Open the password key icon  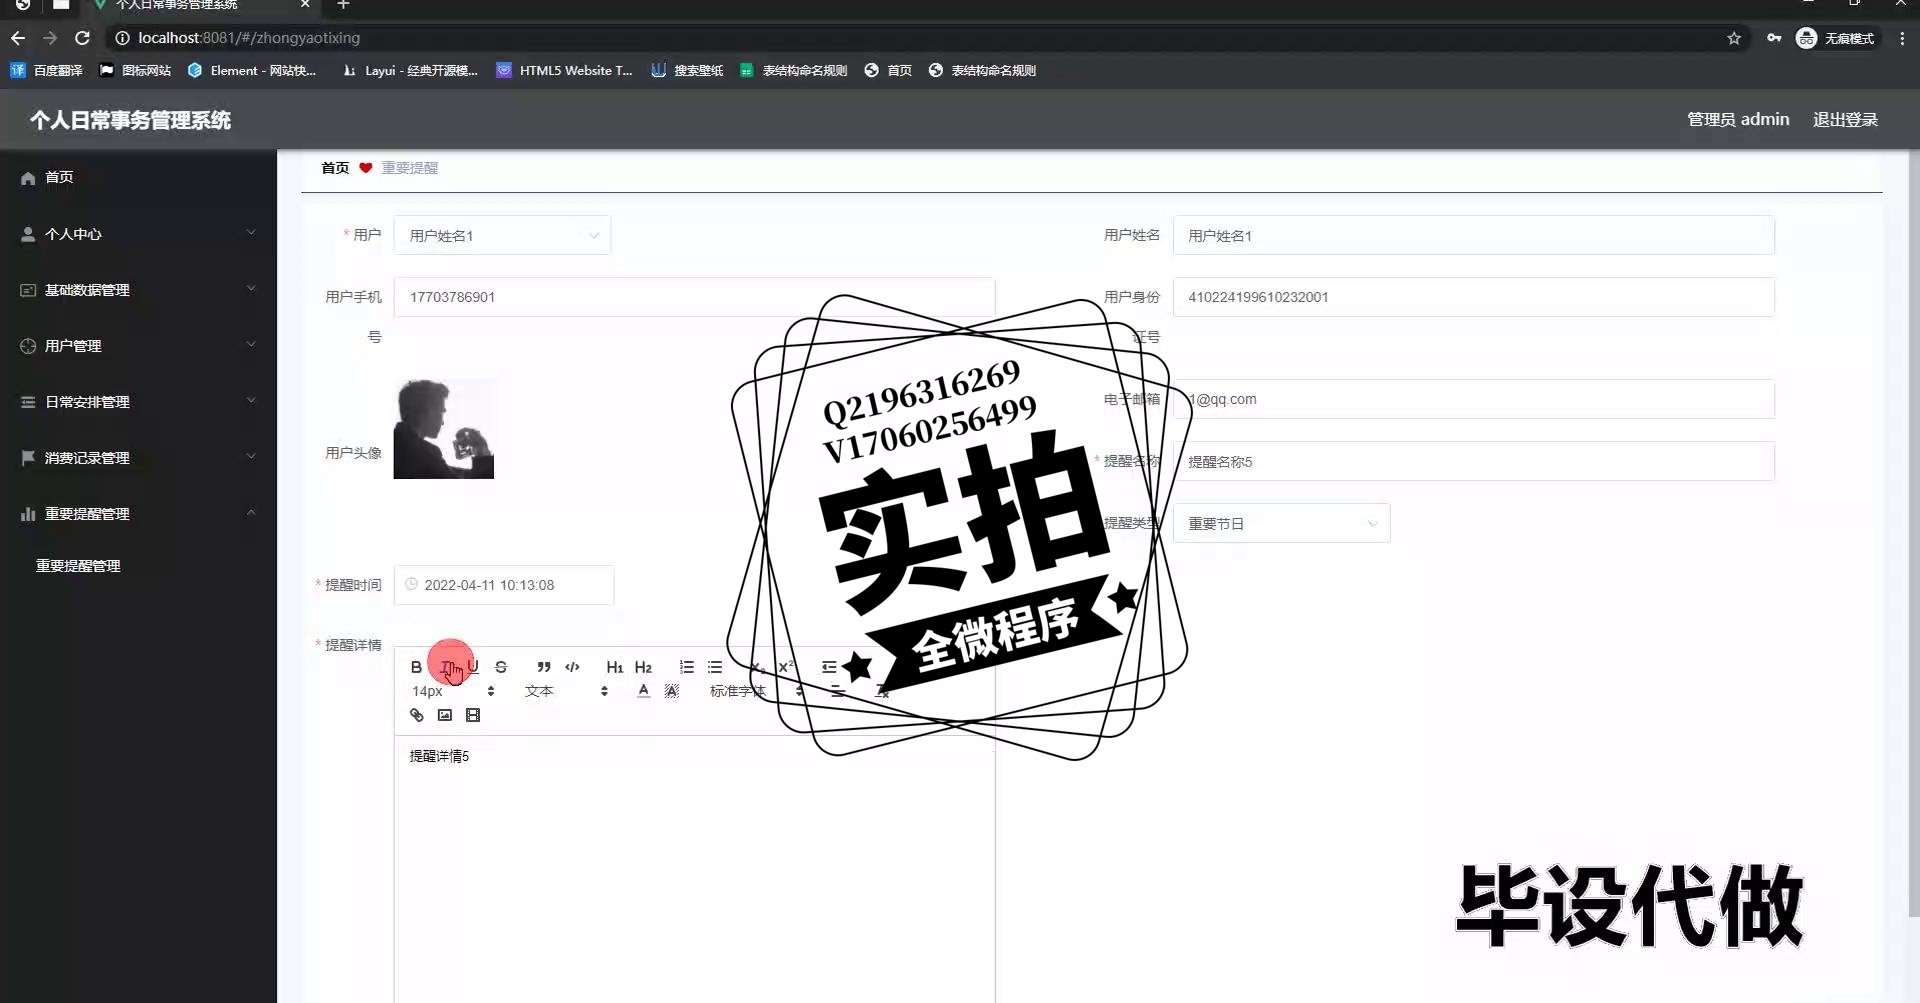pyautogui.click(x=1774, y=38)
